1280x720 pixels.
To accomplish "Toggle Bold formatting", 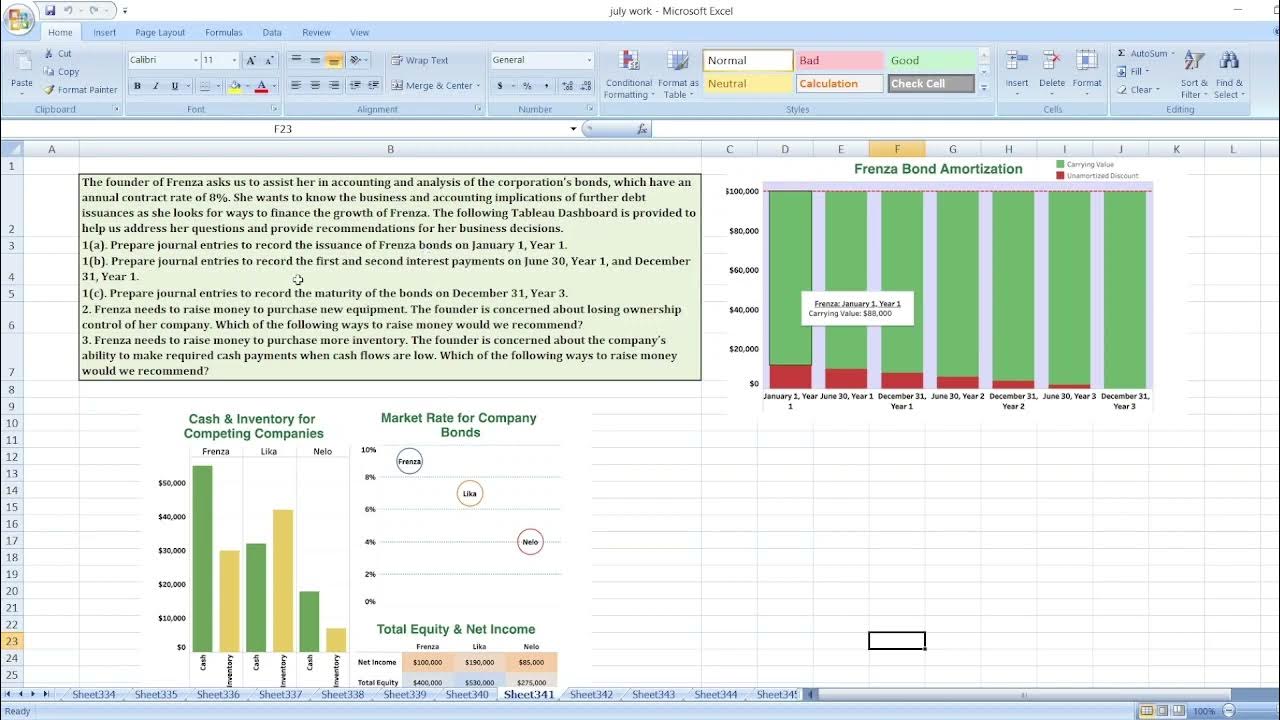I will pyautogui.click(x=137, y=86).
